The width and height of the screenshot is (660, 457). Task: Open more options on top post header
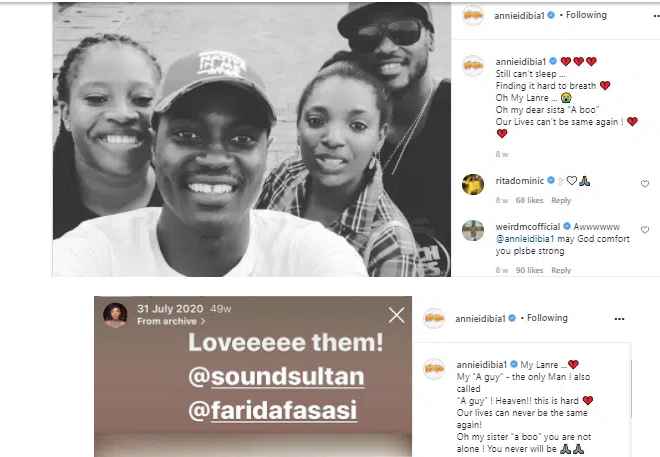[656, 16]
